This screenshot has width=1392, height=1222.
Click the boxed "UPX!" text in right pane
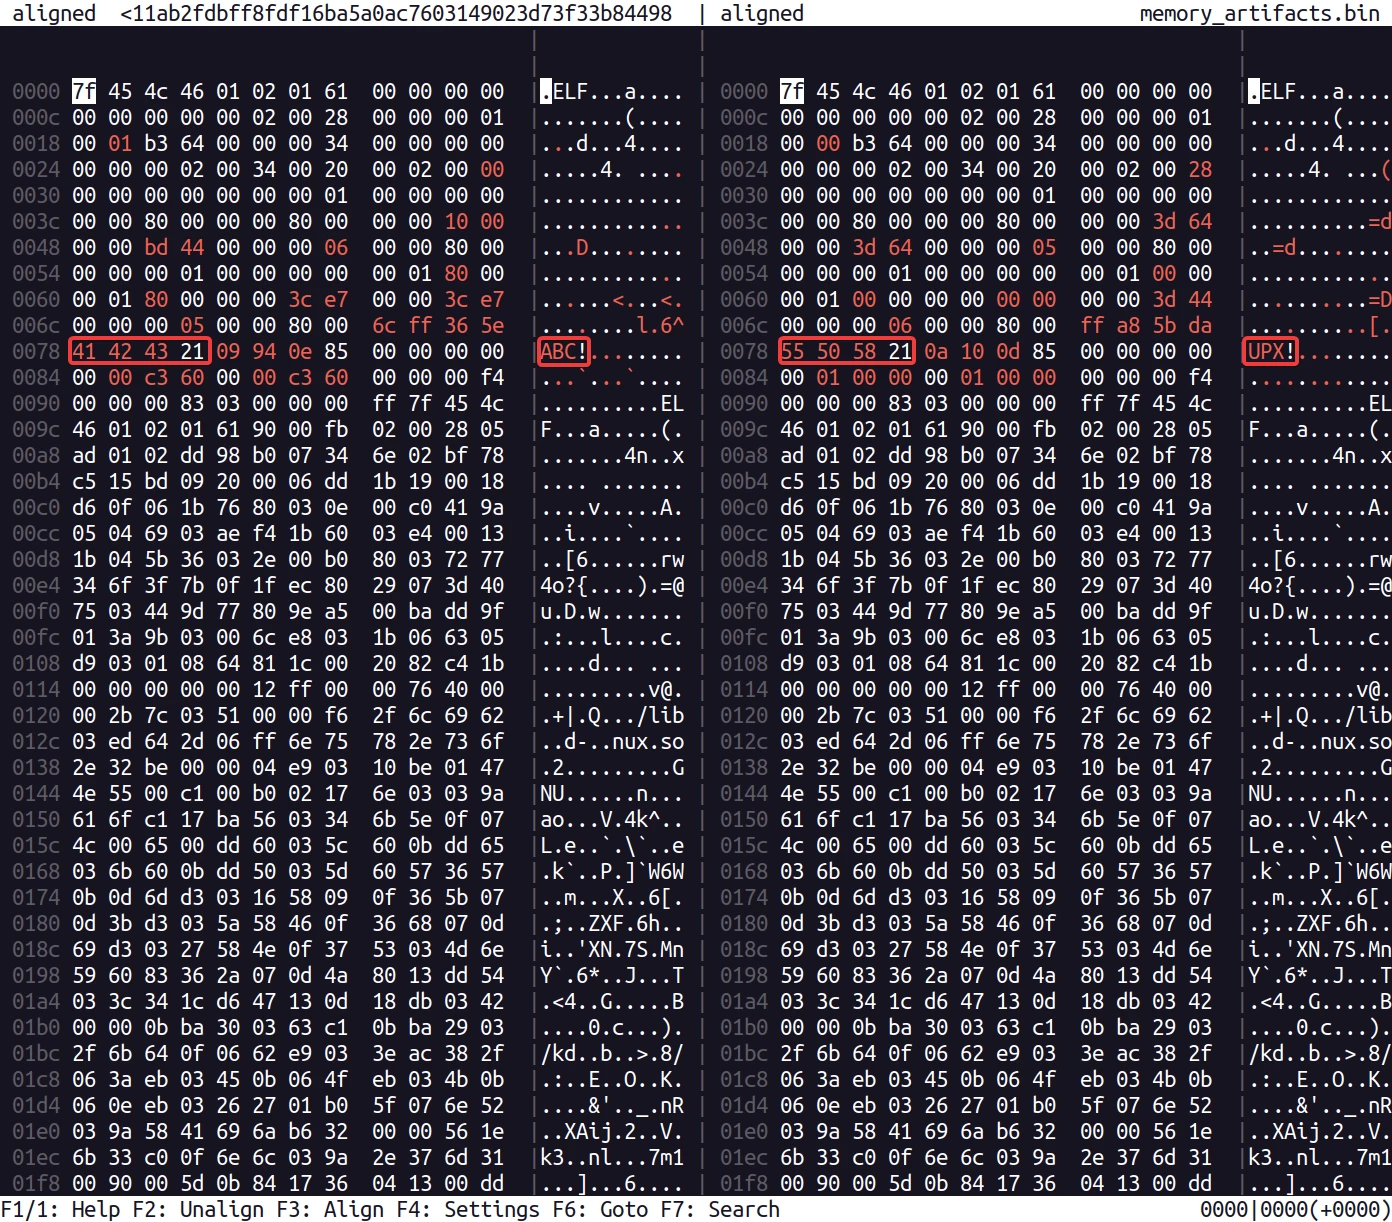tap(1272, 351)
